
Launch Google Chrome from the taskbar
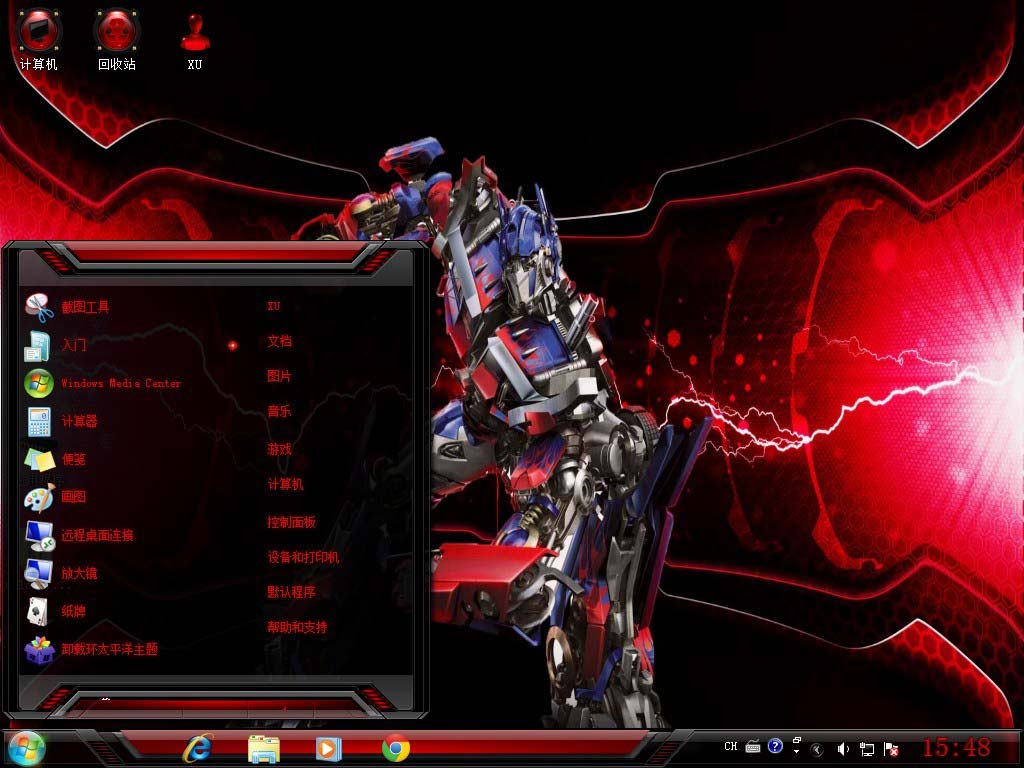tap(396, 747)
